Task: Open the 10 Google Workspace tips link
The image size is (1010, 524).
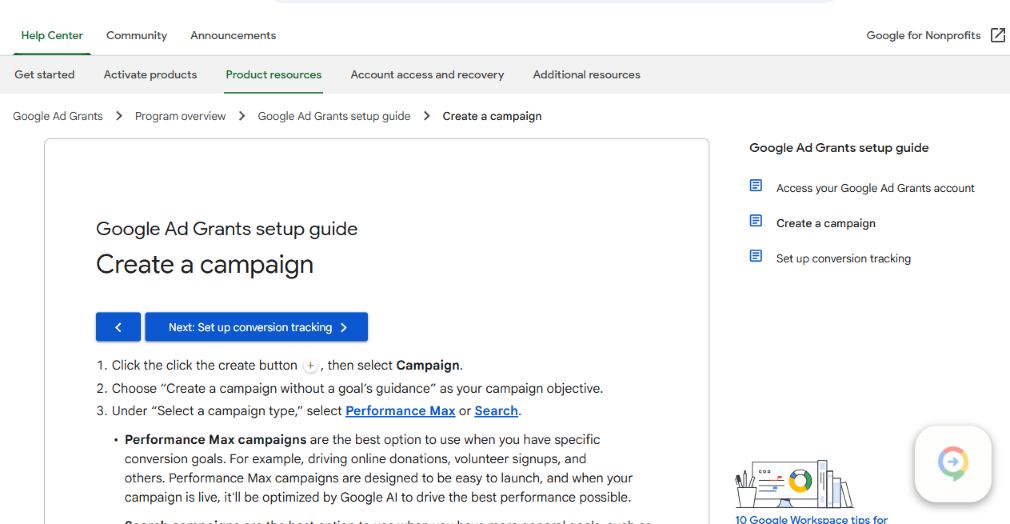Action: point(812,519)
